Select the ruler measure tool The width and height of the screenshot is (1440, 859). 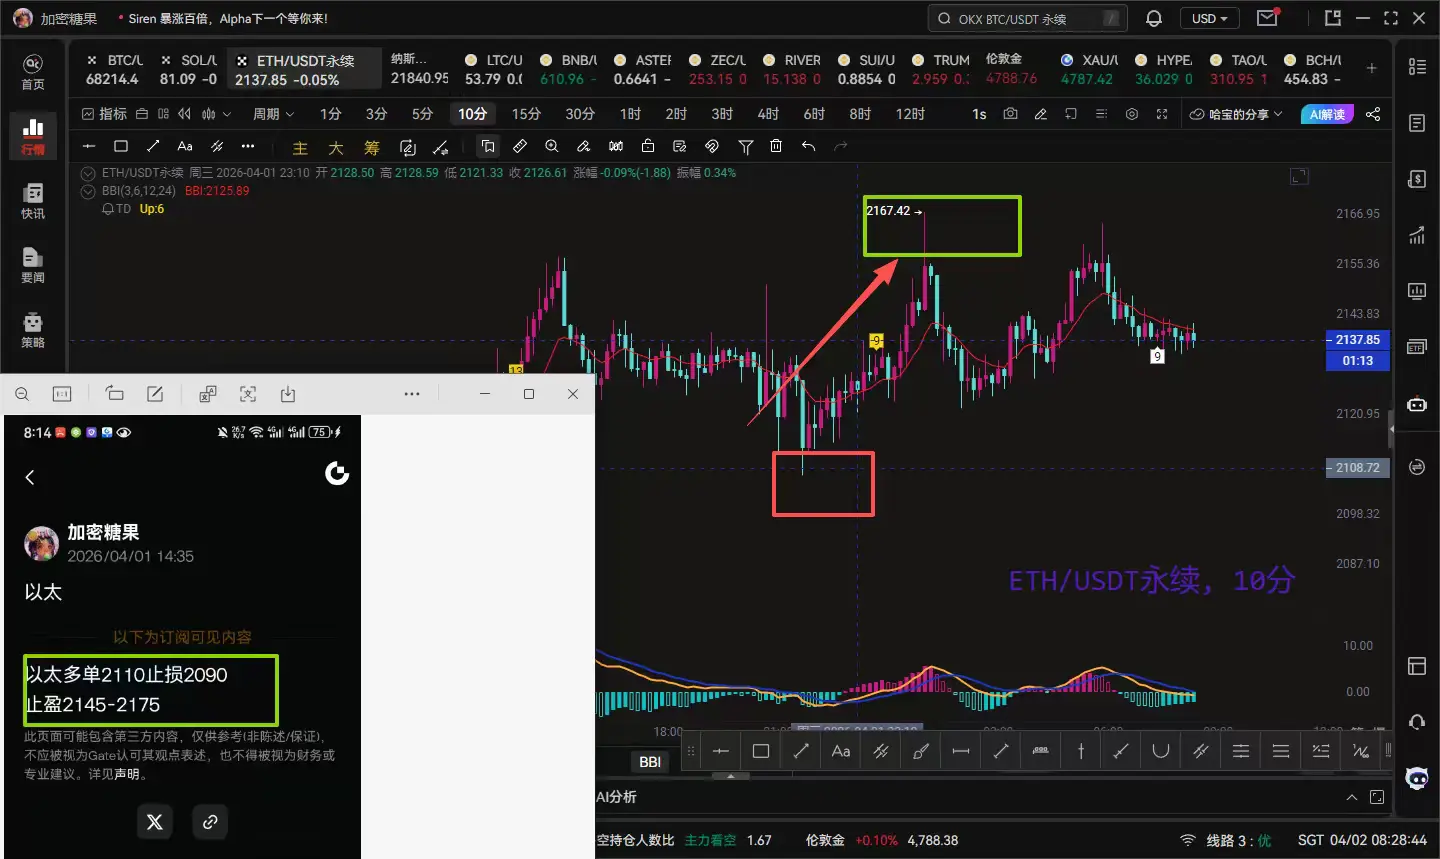click(x=520, y=146)
